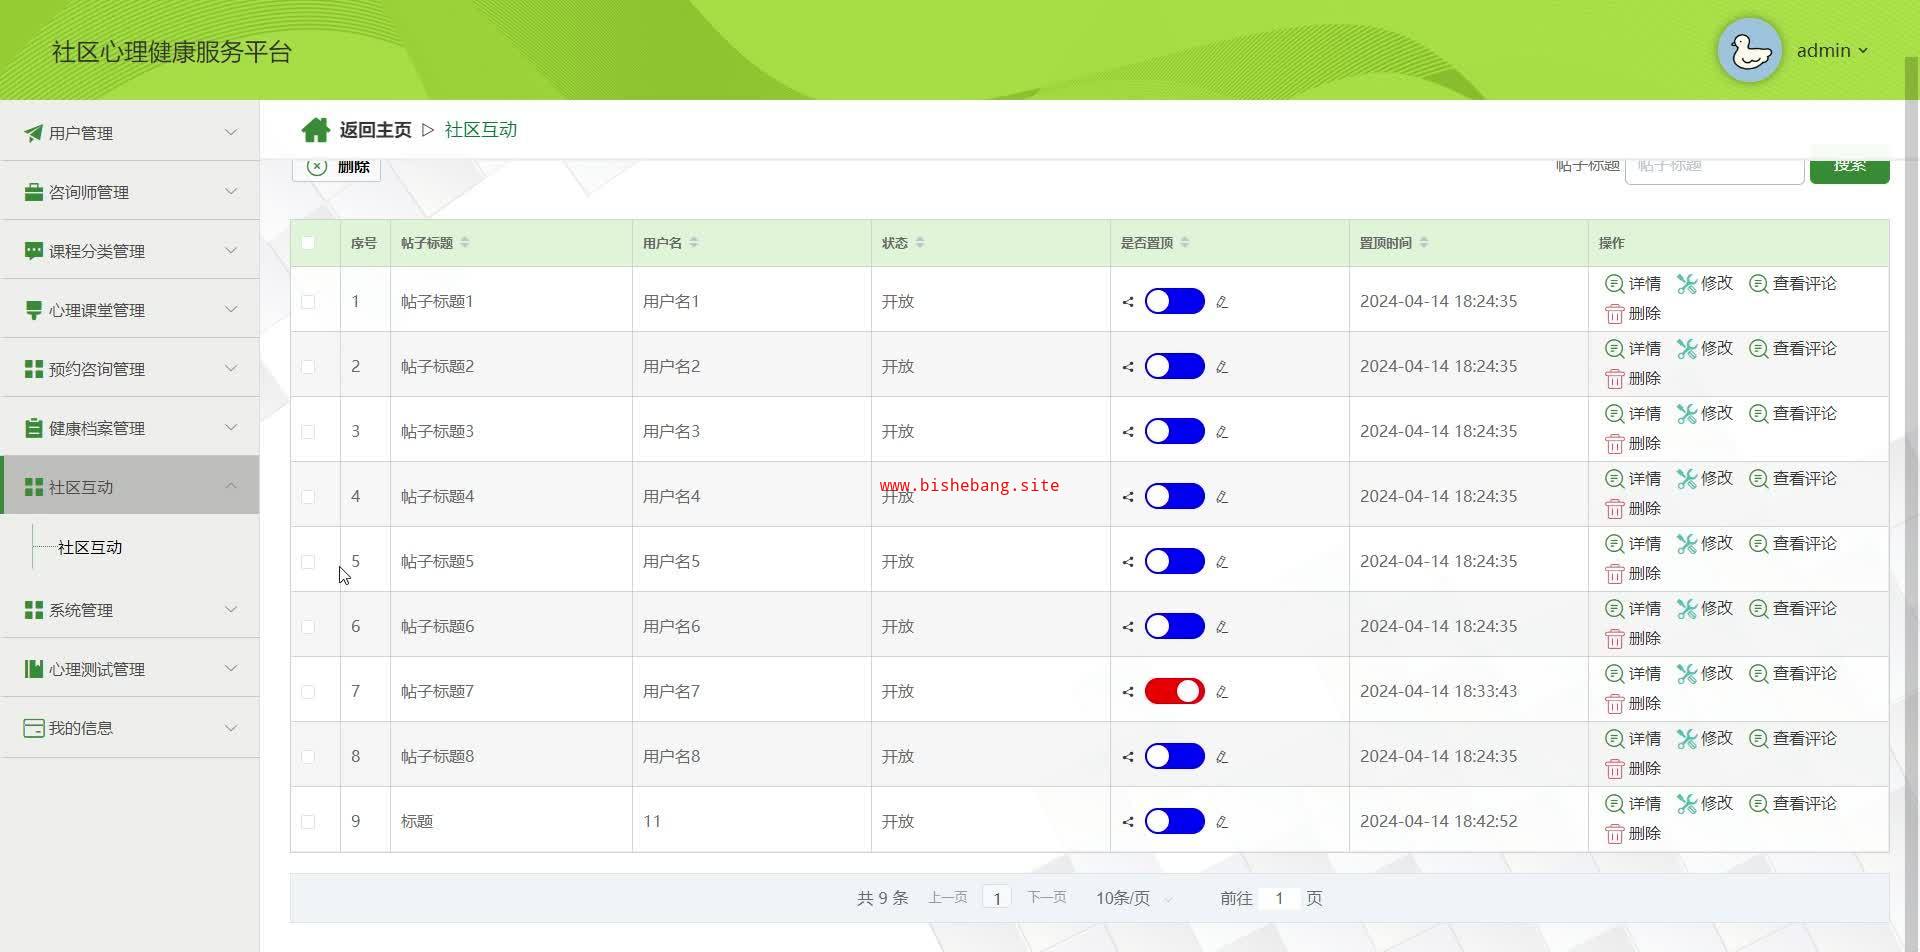
Task: Click the admin duck avatar
Action: [x=1749, y=50]
